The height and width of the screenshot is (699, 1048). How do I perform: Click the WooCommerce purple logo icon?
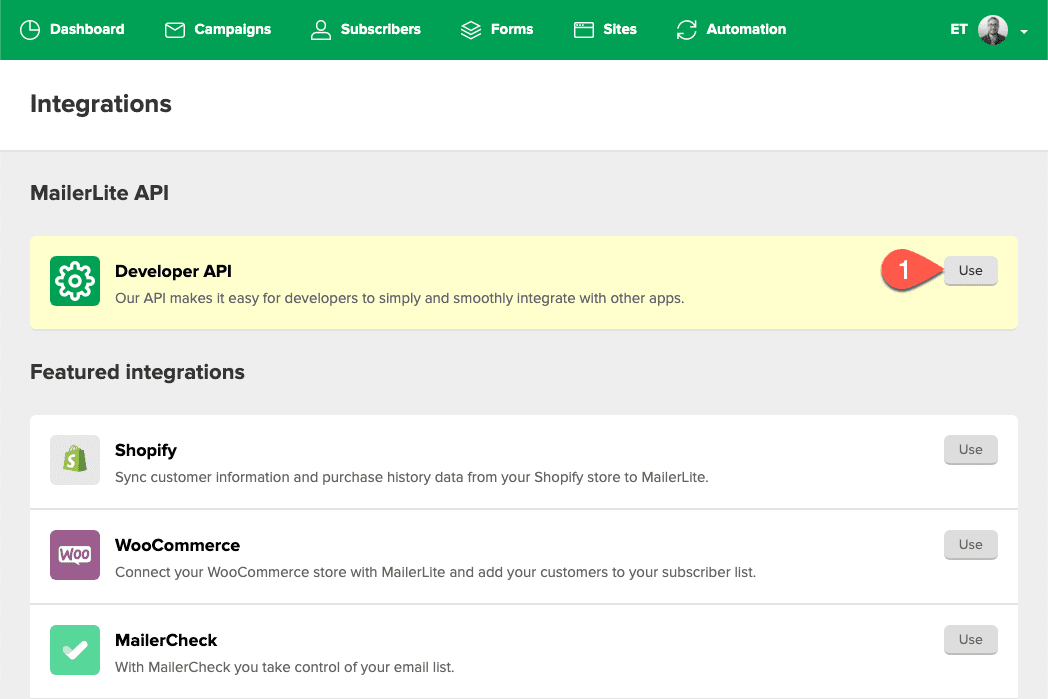74,556
